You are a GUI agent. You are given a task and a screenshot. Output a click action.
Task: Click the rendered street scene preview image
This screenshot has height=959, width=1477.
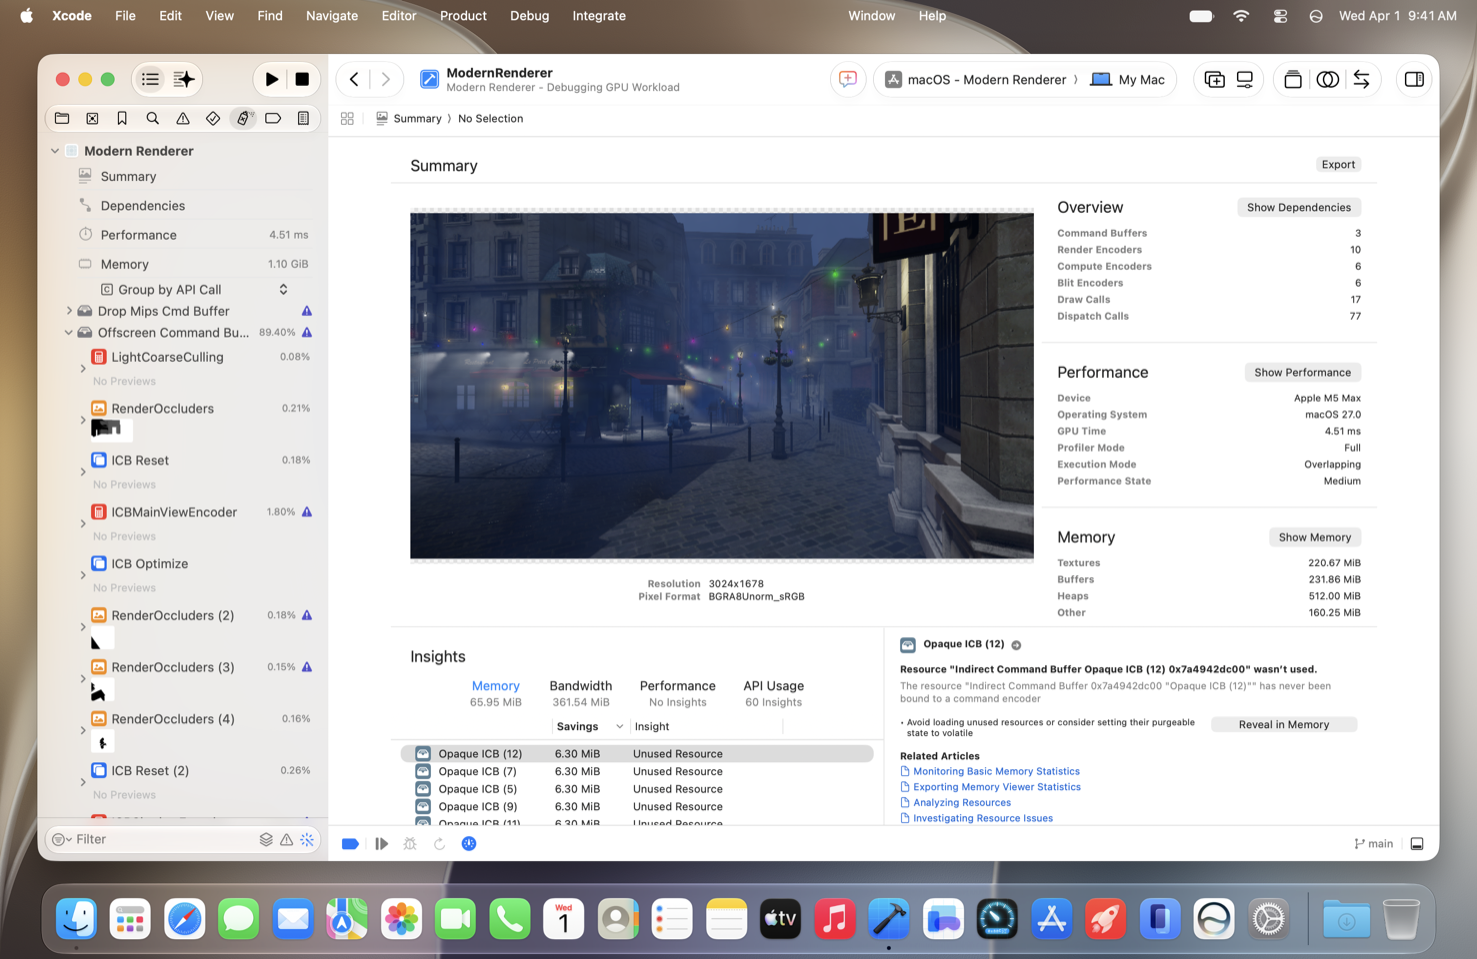click(722, 385)
